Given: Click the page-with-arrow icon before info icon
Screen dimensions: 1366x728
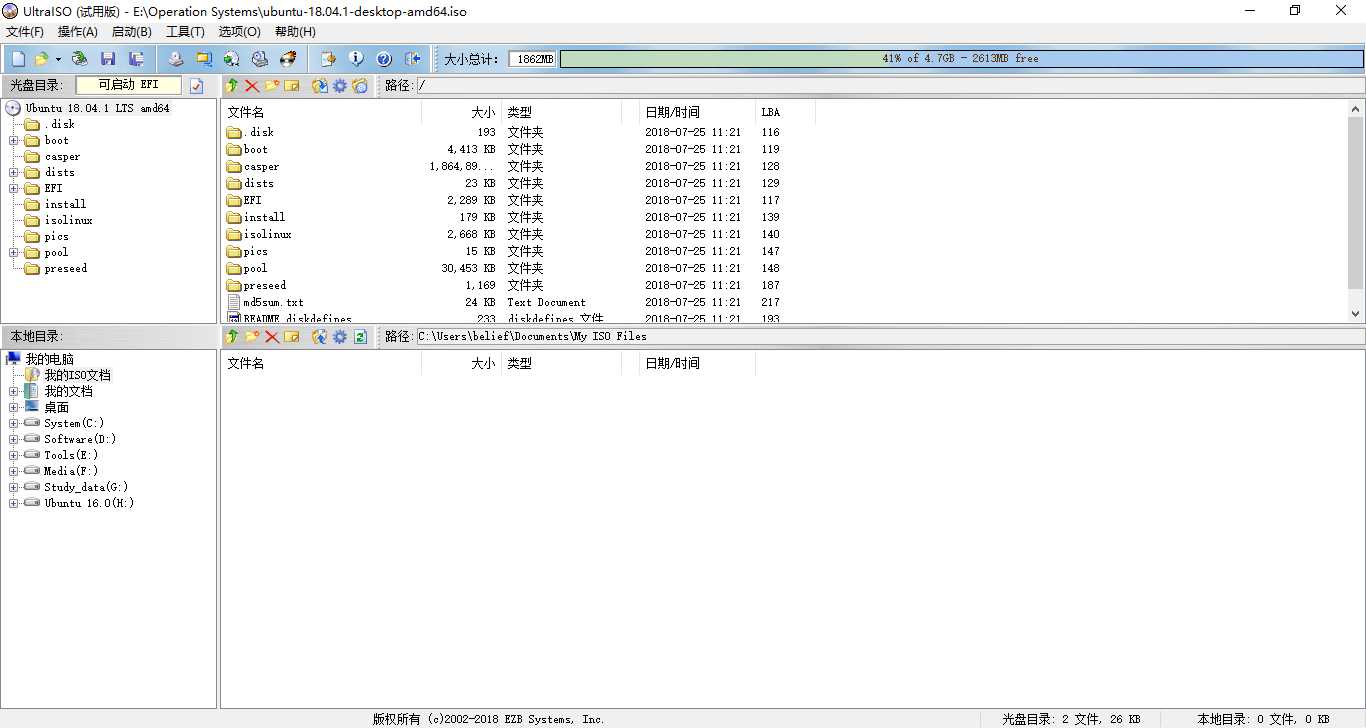Looking at the screenshot, I should (327, 59).
